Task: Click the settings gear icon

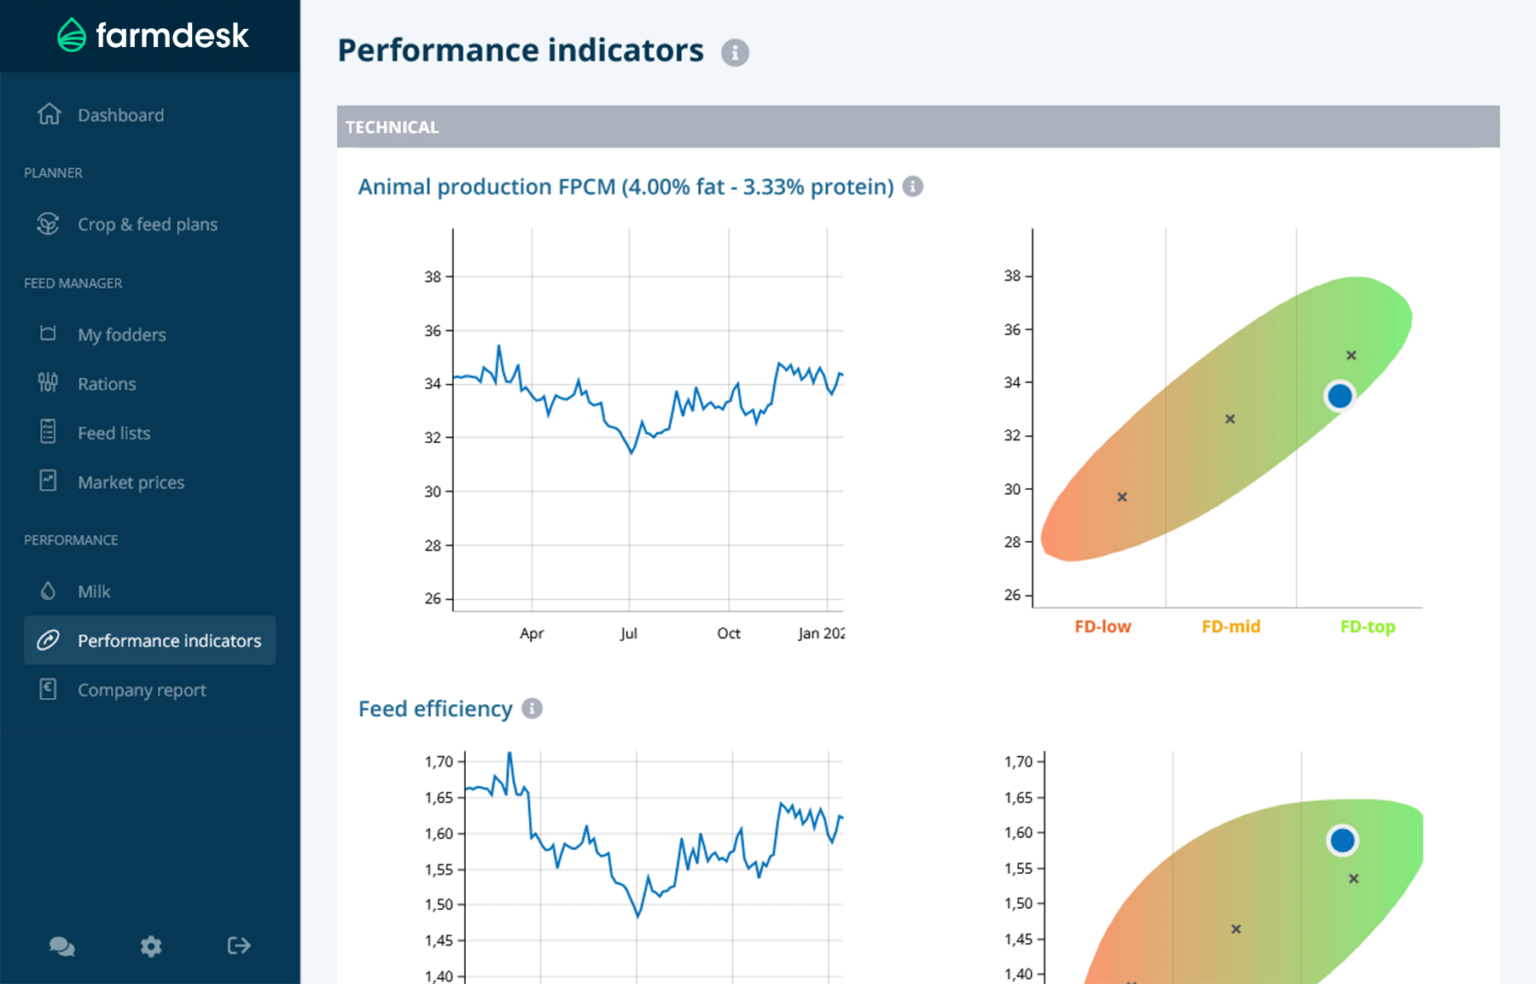Action: tap(150, 946)
